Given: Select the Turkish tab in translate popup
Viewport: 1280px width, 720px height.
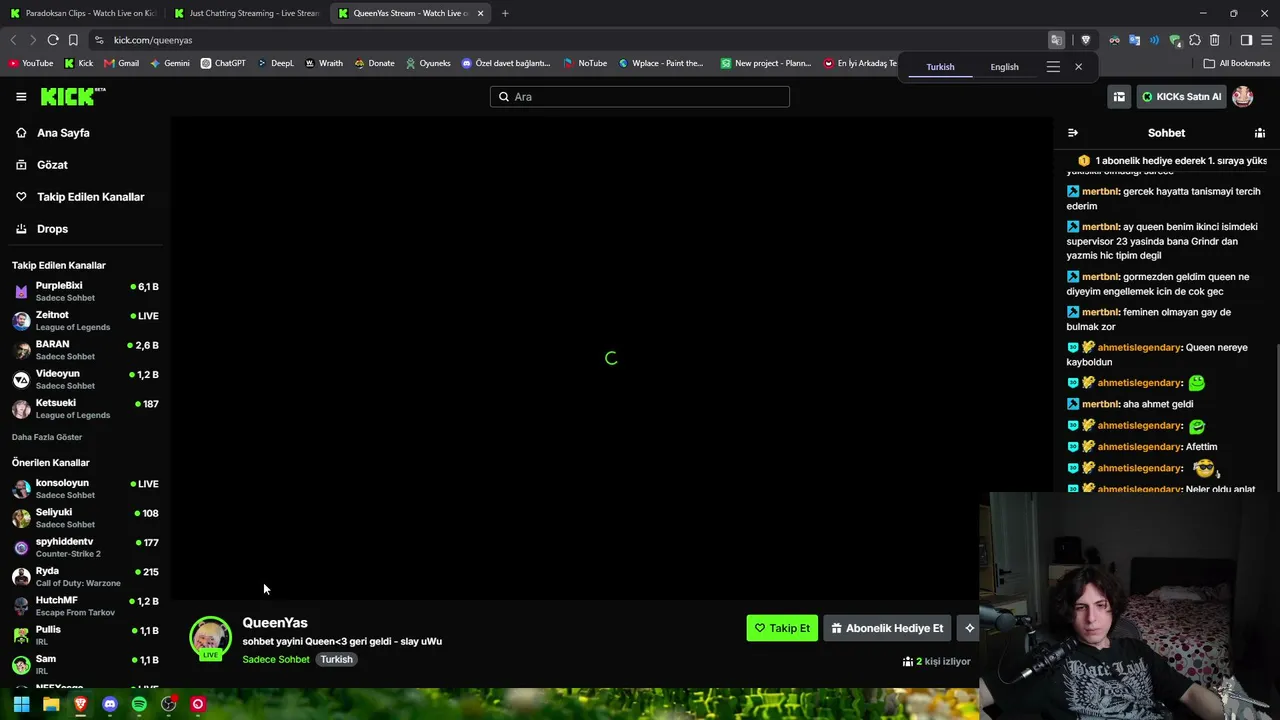Looking at the screenshot, I should pyautogui.click(x=940, y=67).
